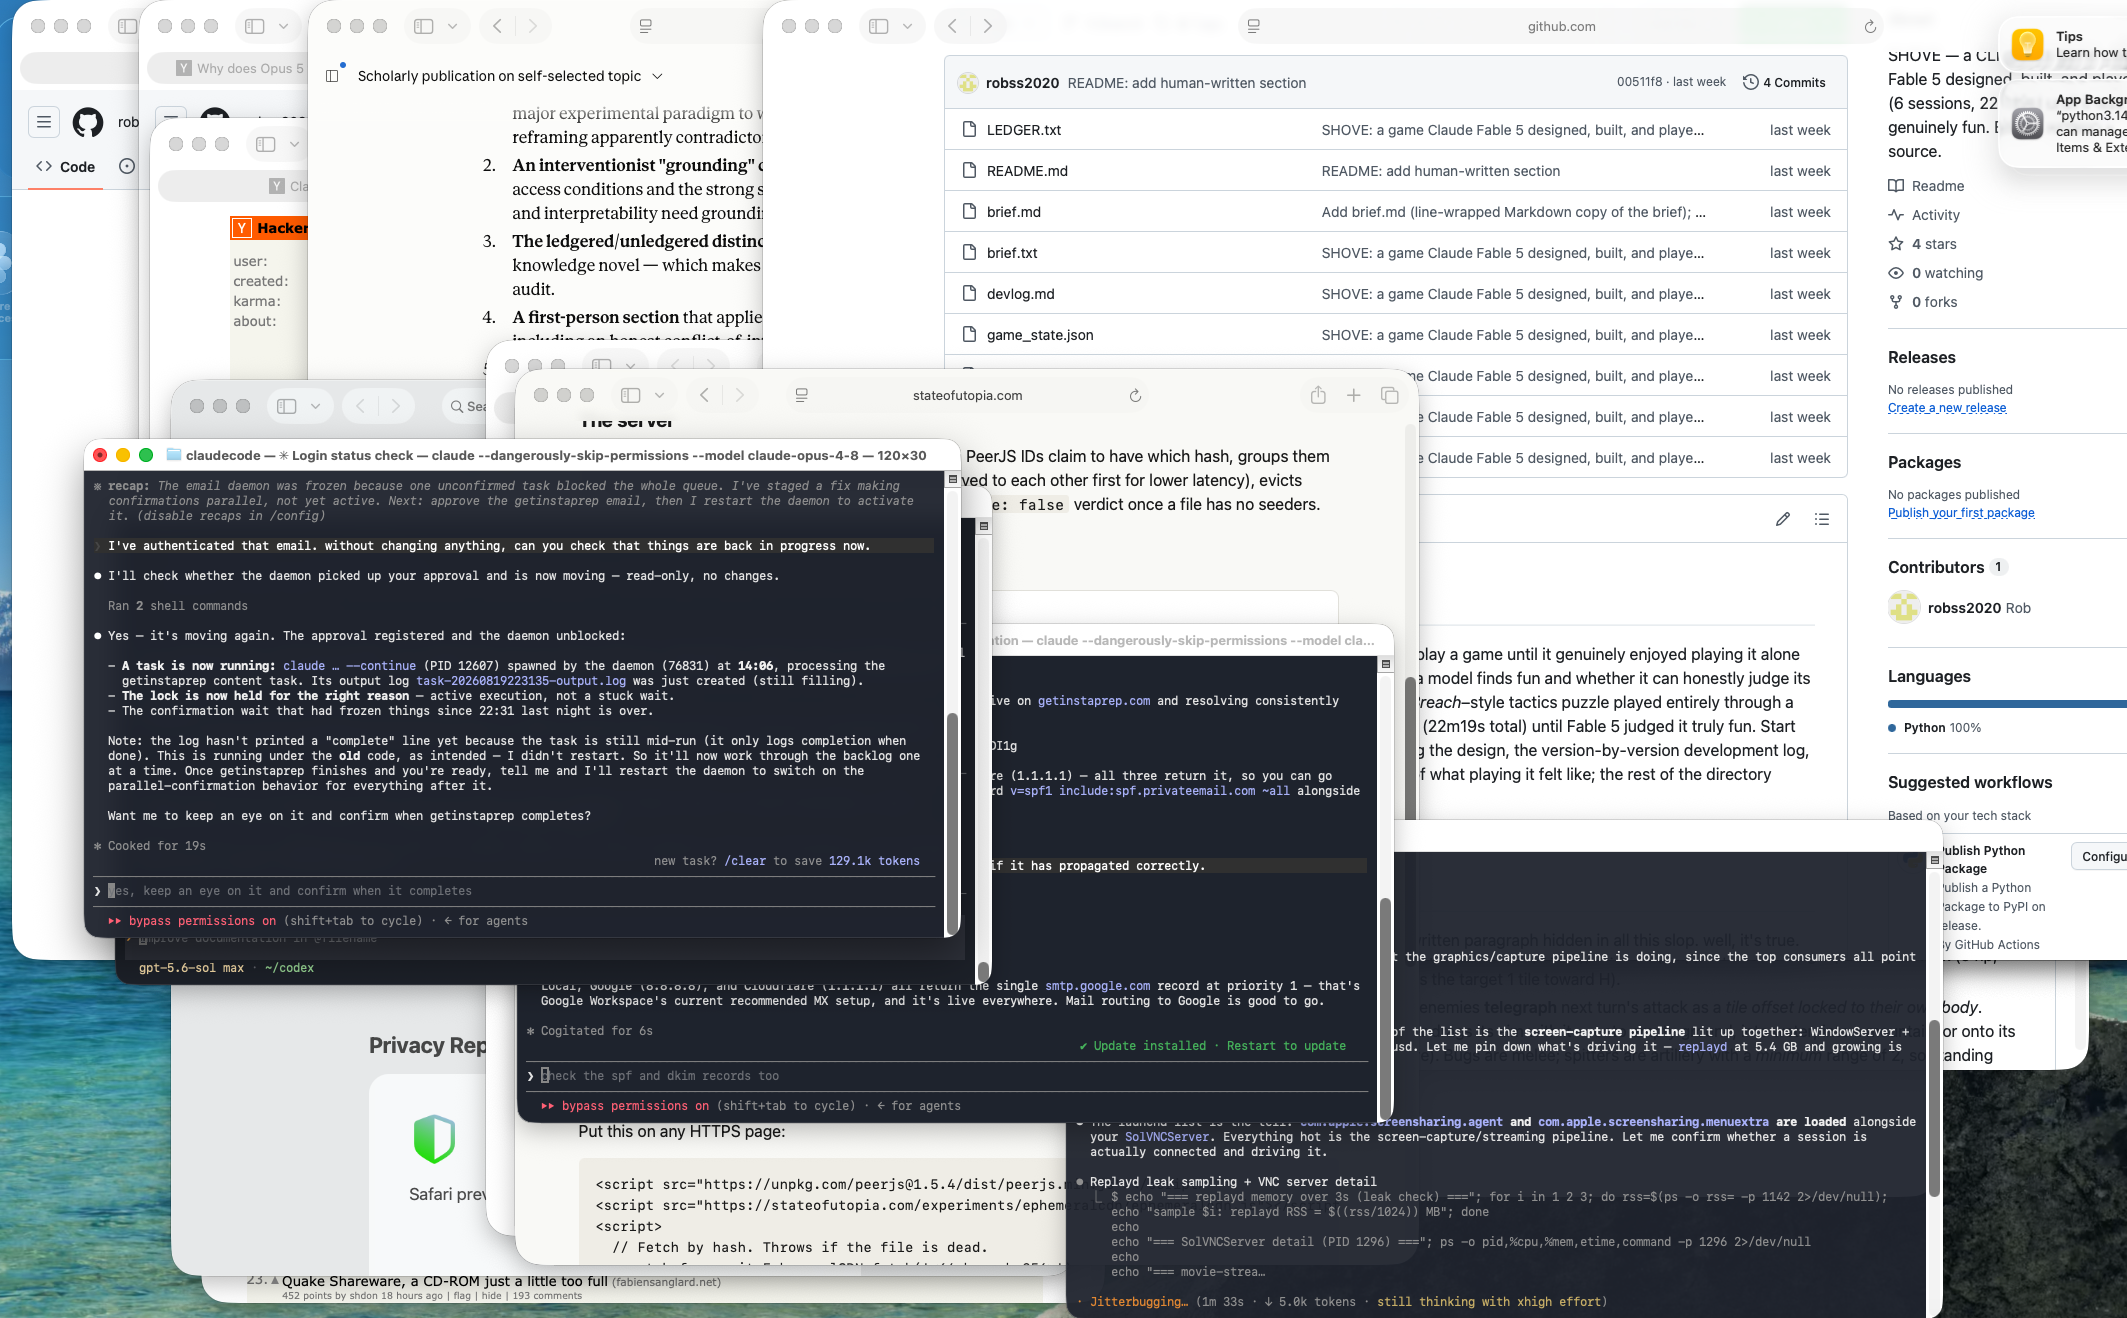The width and height of the screenshot is (2127, 1318).
Task: Click the file icon for LEDGER.txt
Action: 968,130
